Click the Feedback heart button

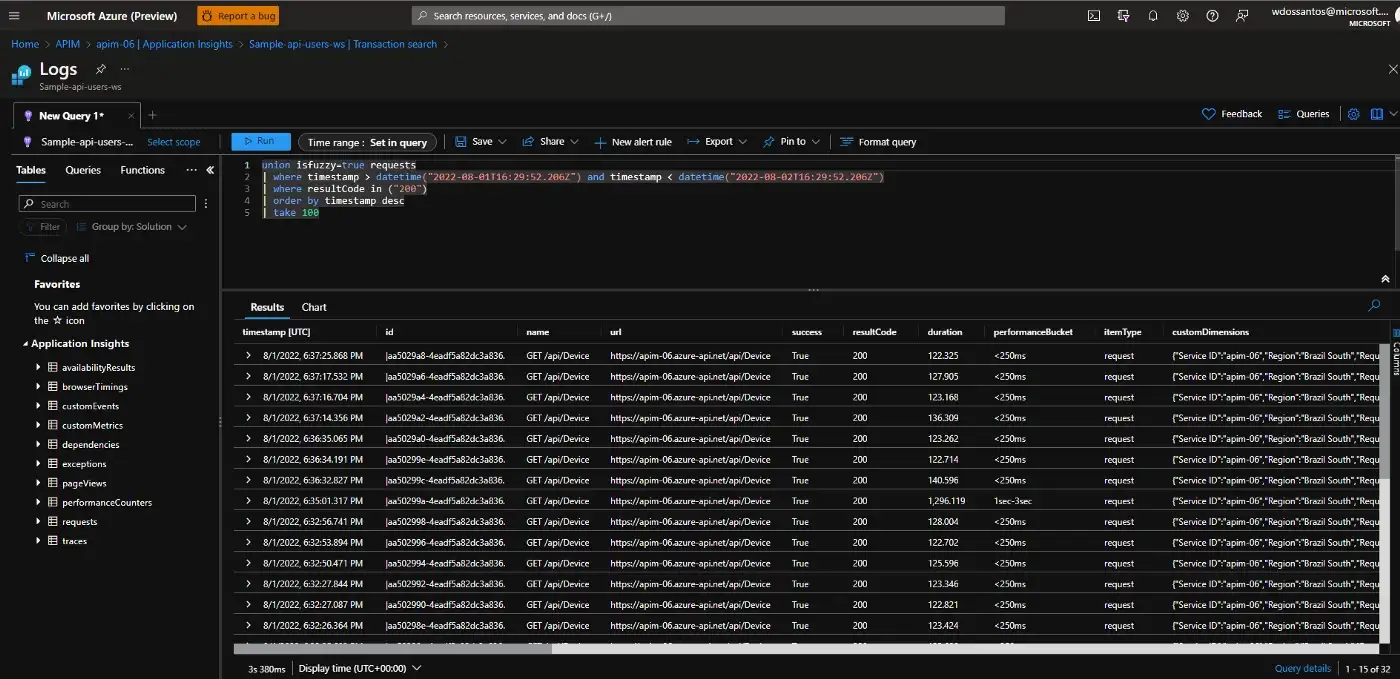1232,114
